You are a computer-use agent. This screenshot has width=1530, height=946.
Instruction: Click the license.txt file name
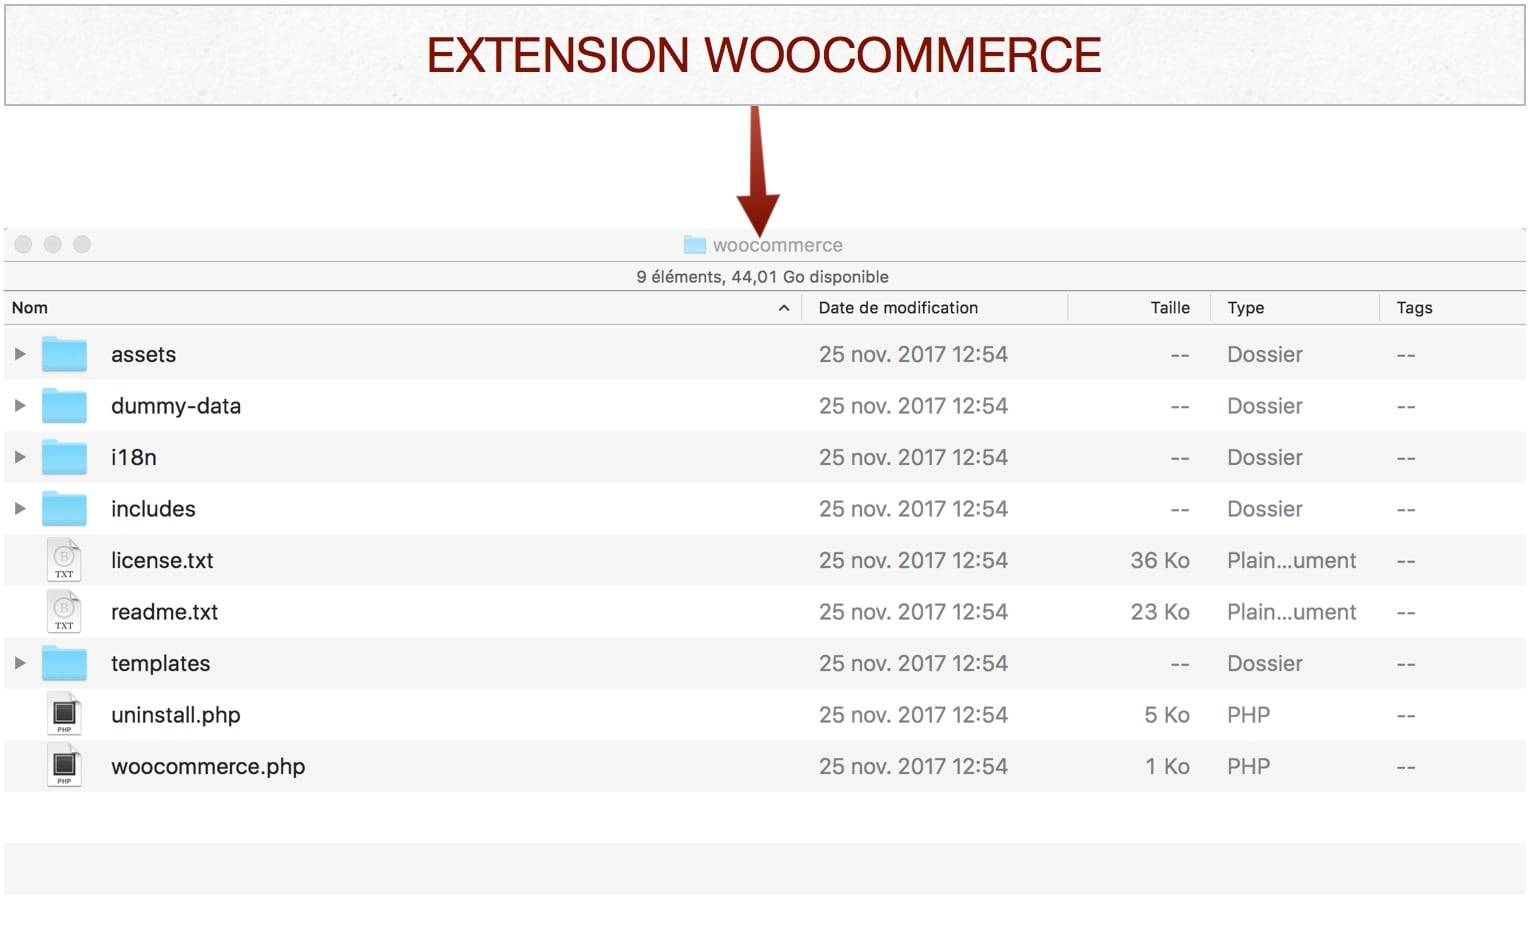[162, 560]
